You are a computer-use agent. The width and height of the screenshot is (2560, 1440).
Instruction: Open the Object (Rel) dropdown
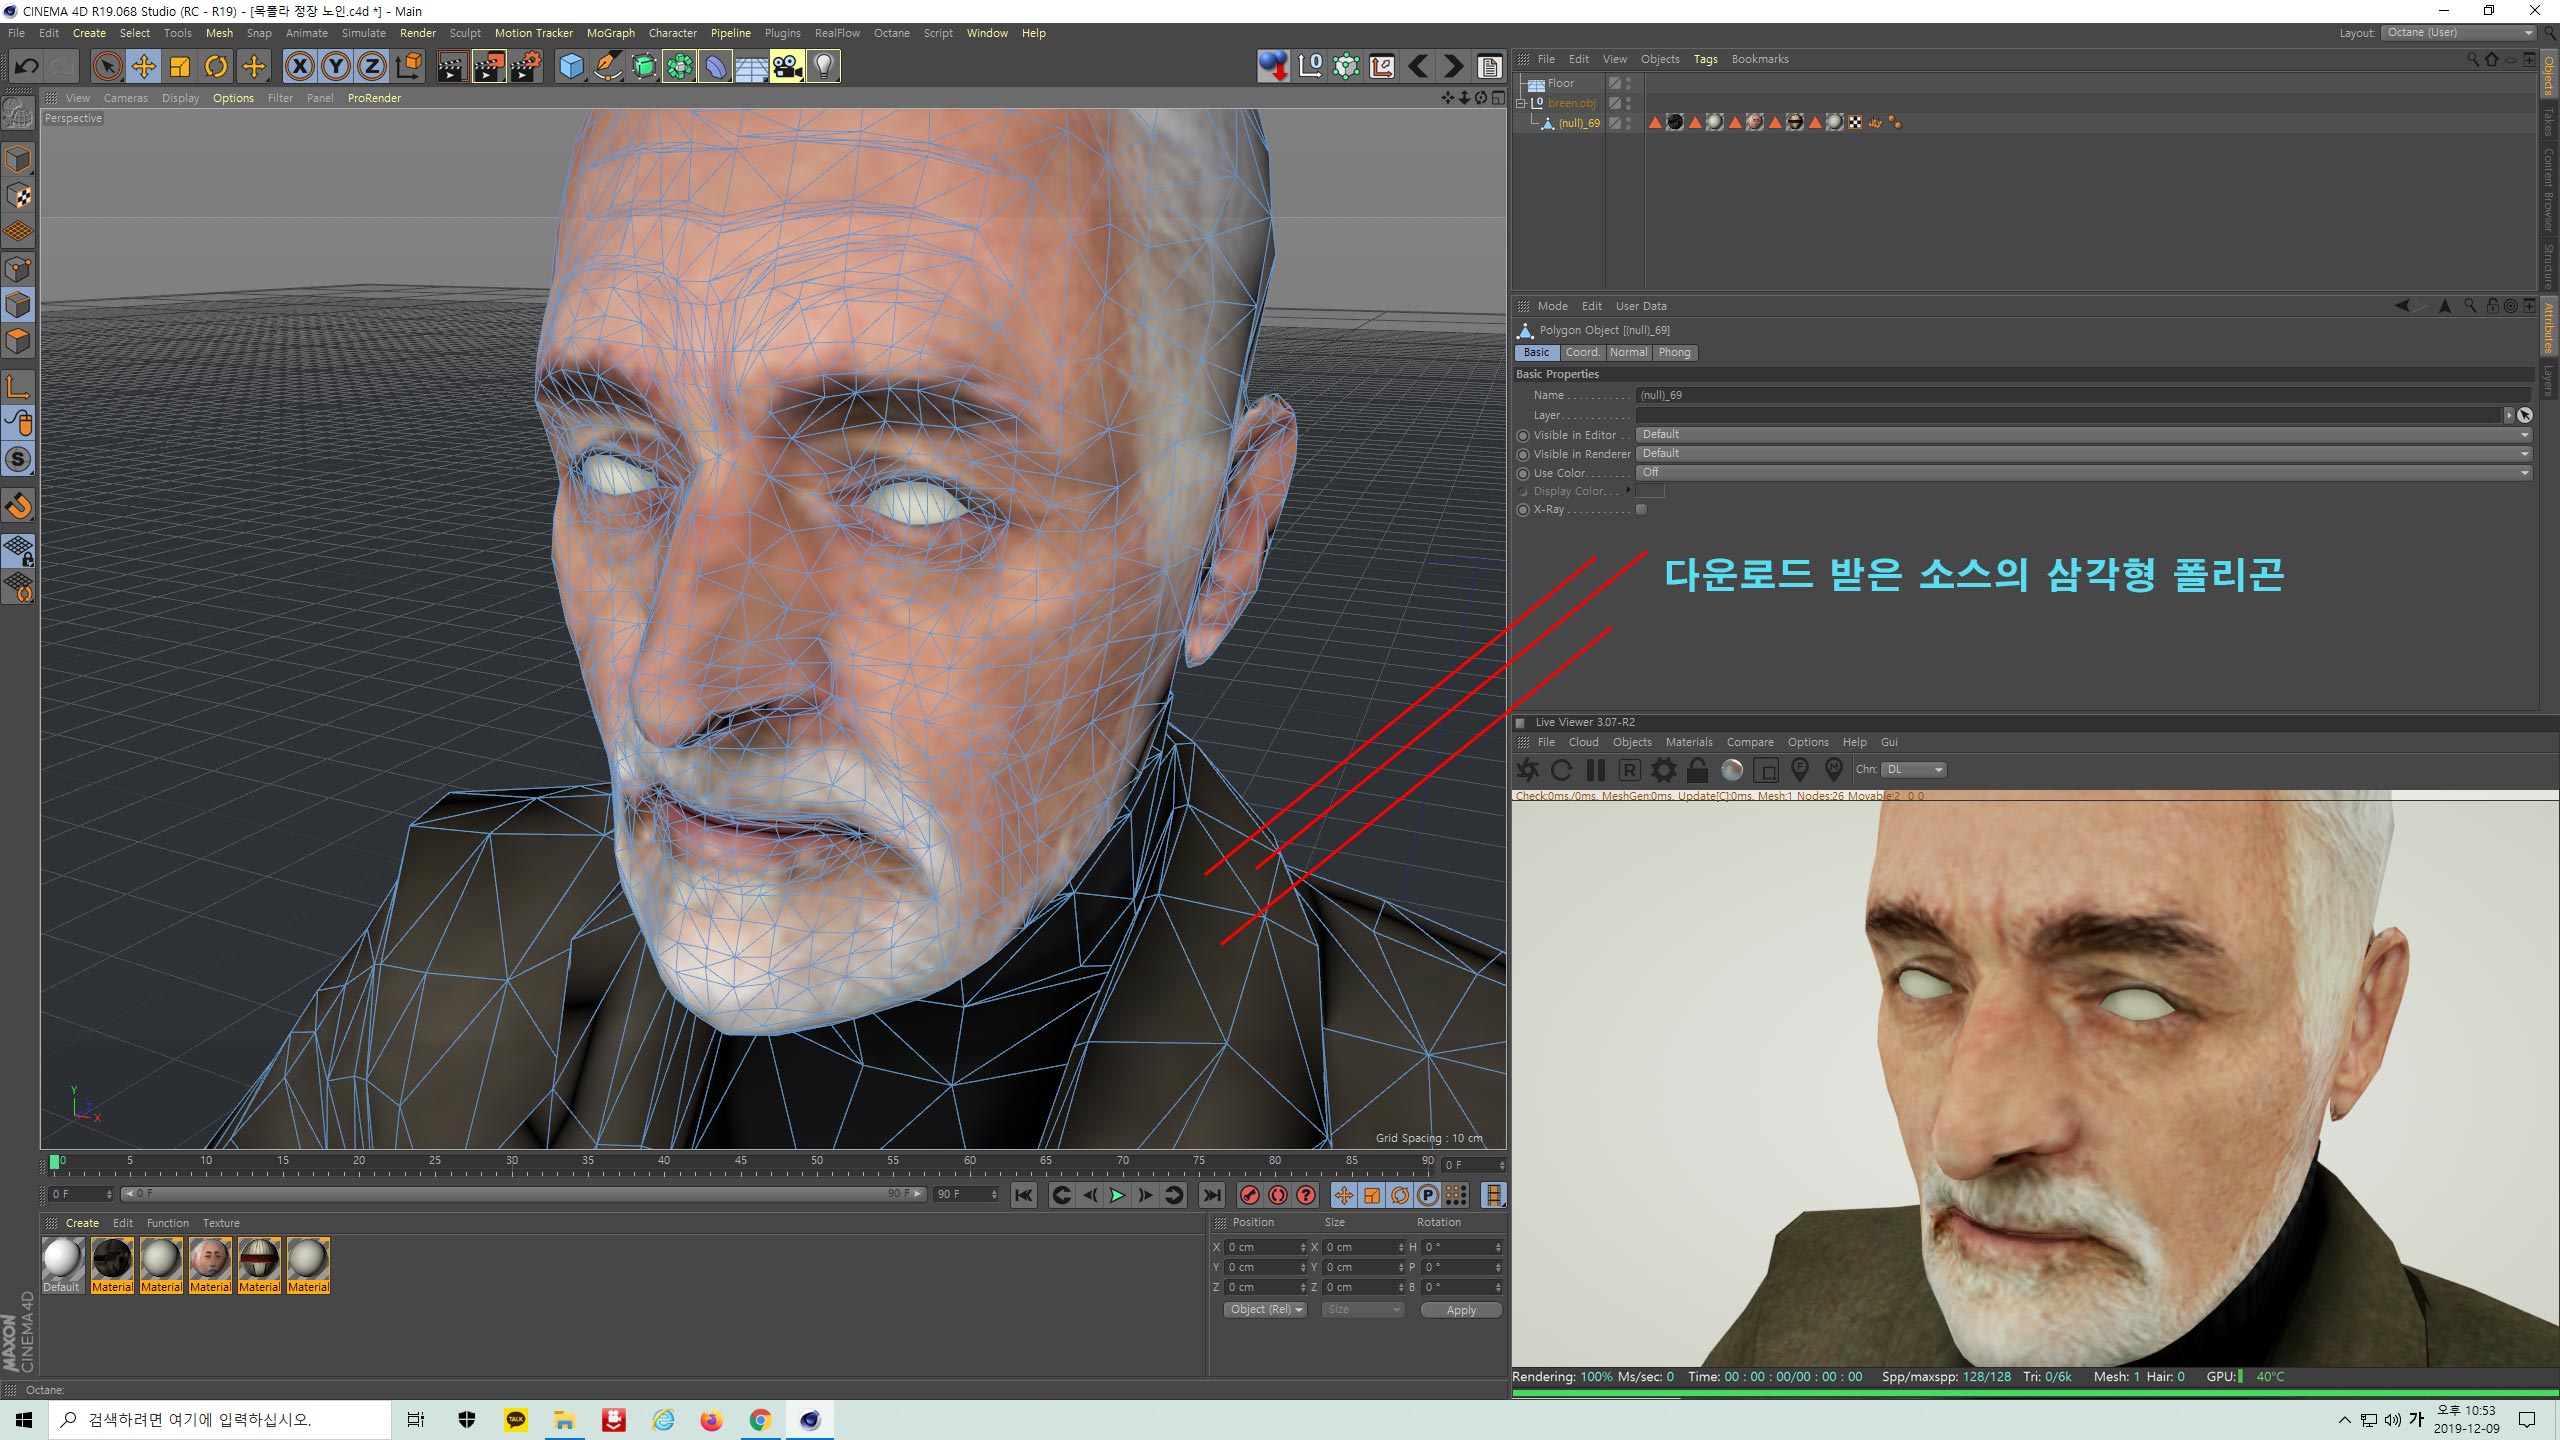tap(1265, 1310)
